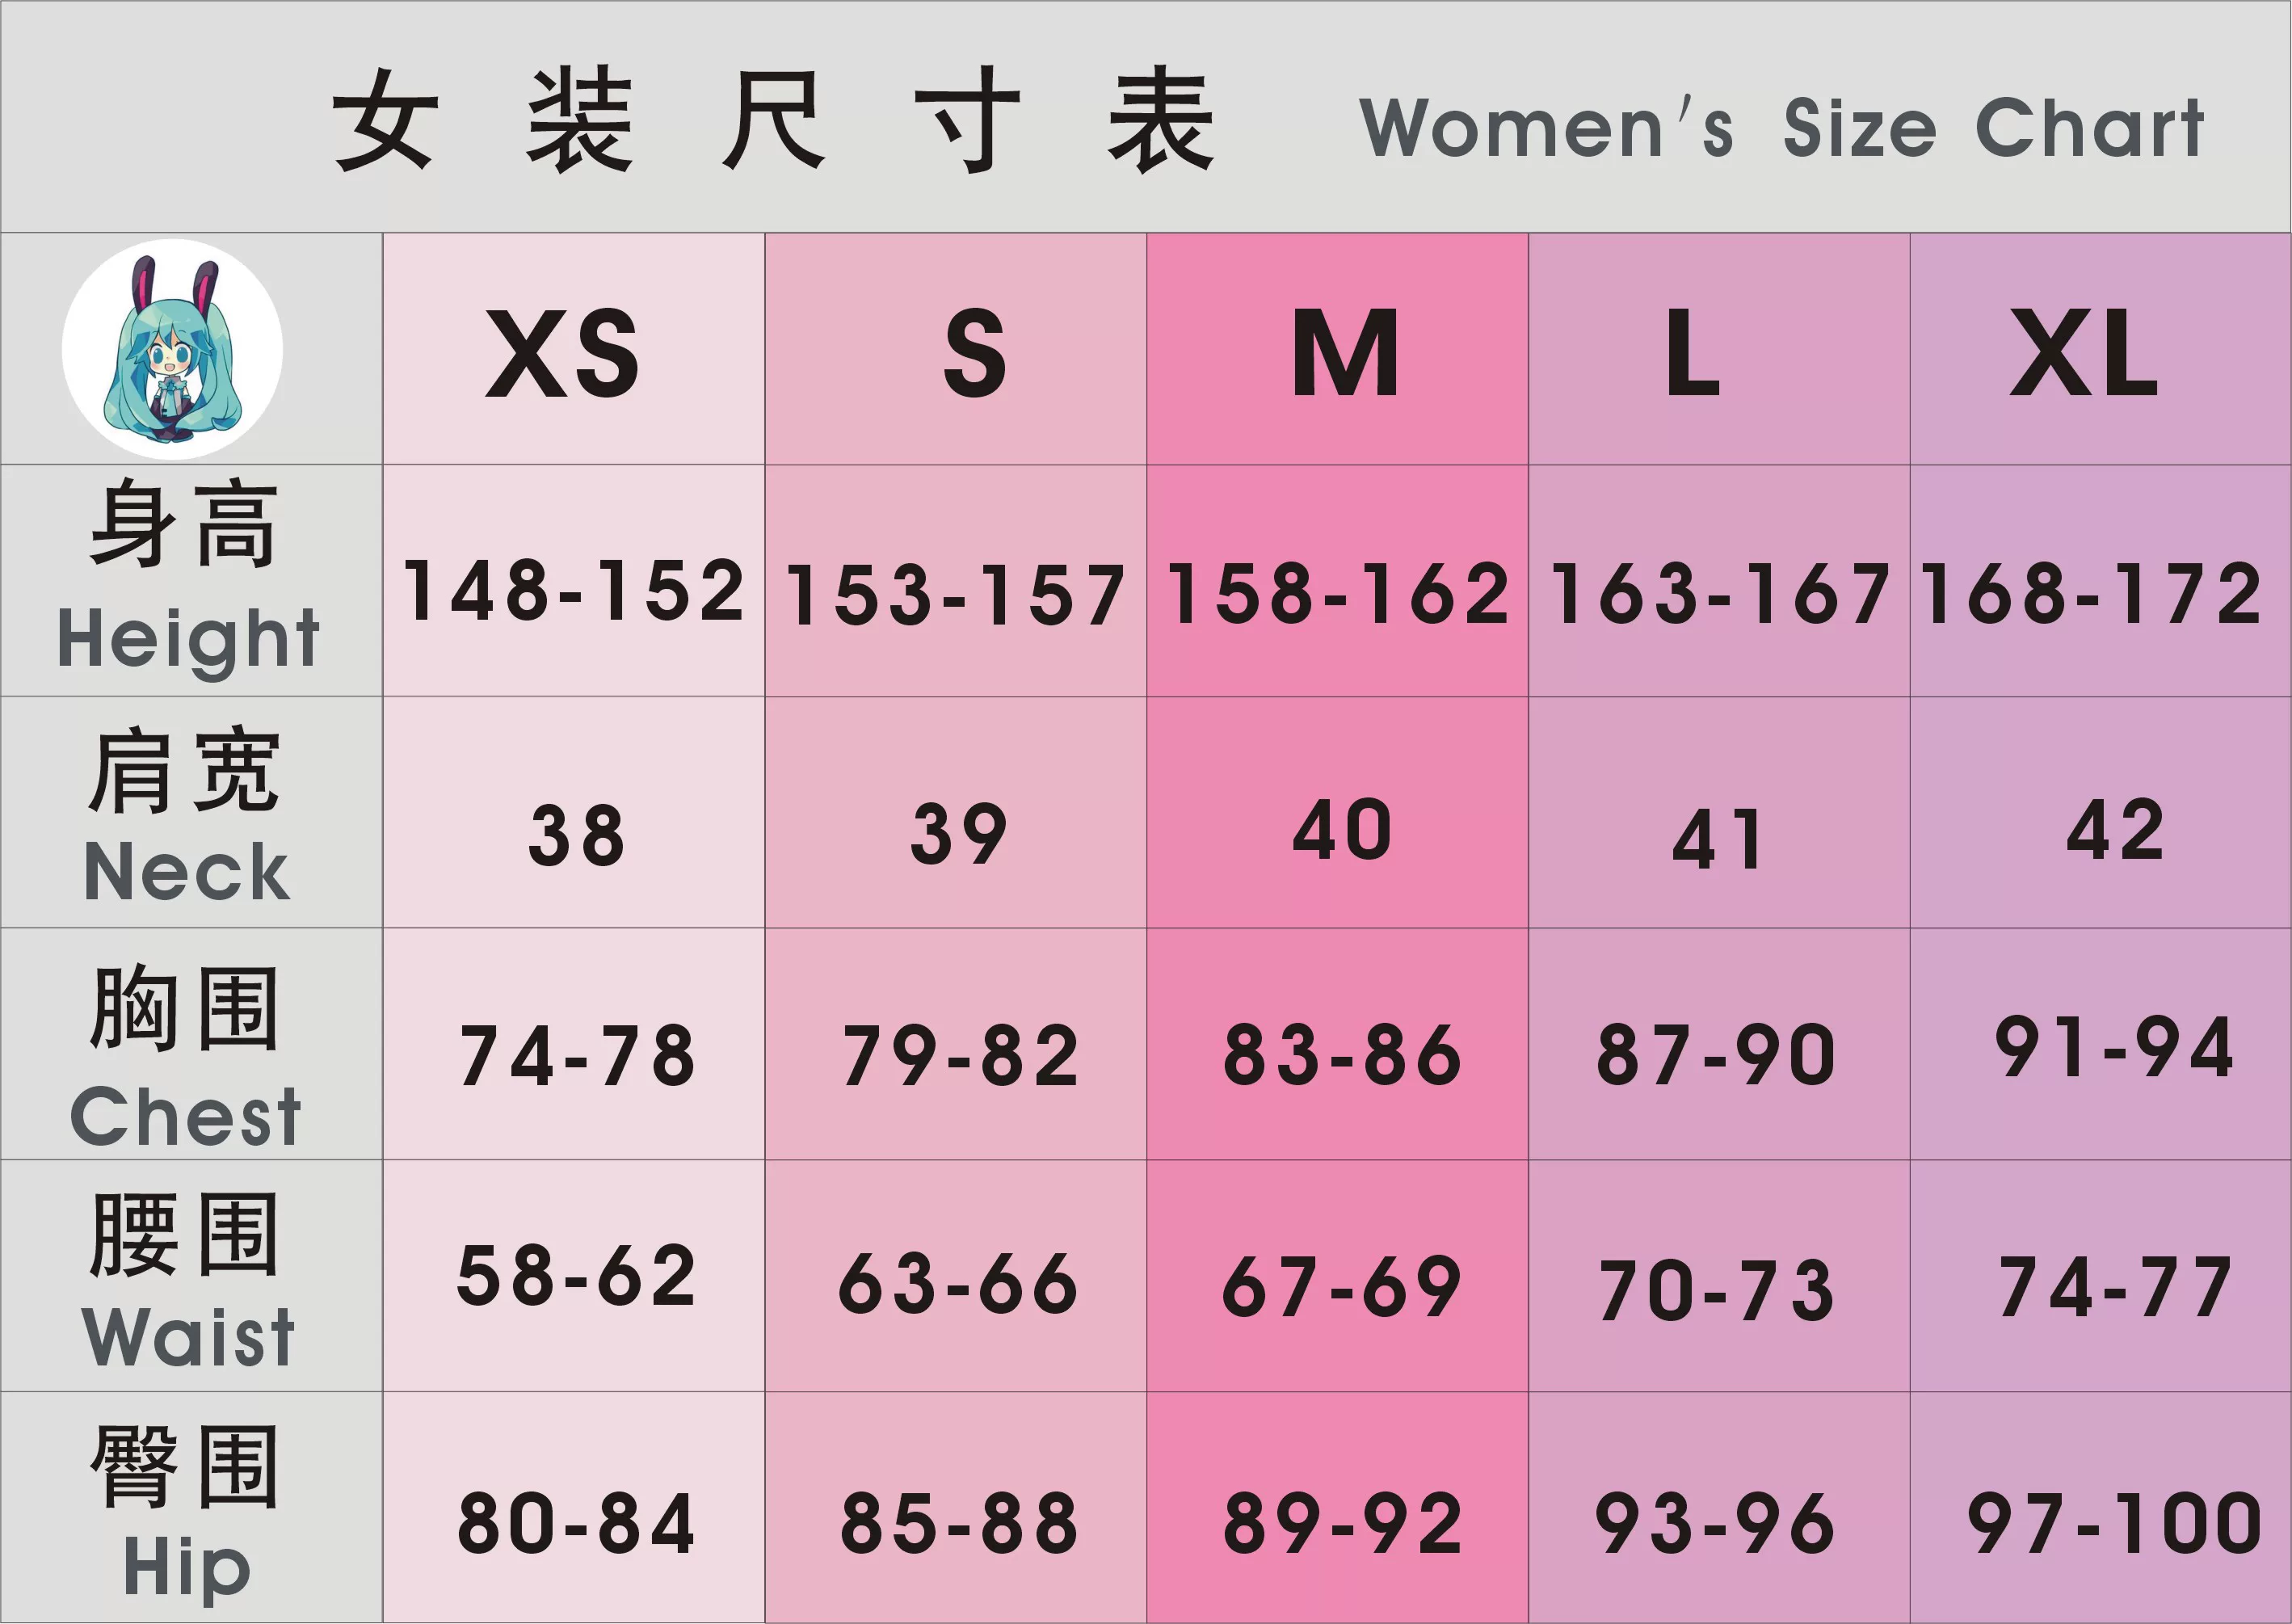Select the L size column header
This screenshot has height=1624, width=2292.
(1692, 353)
